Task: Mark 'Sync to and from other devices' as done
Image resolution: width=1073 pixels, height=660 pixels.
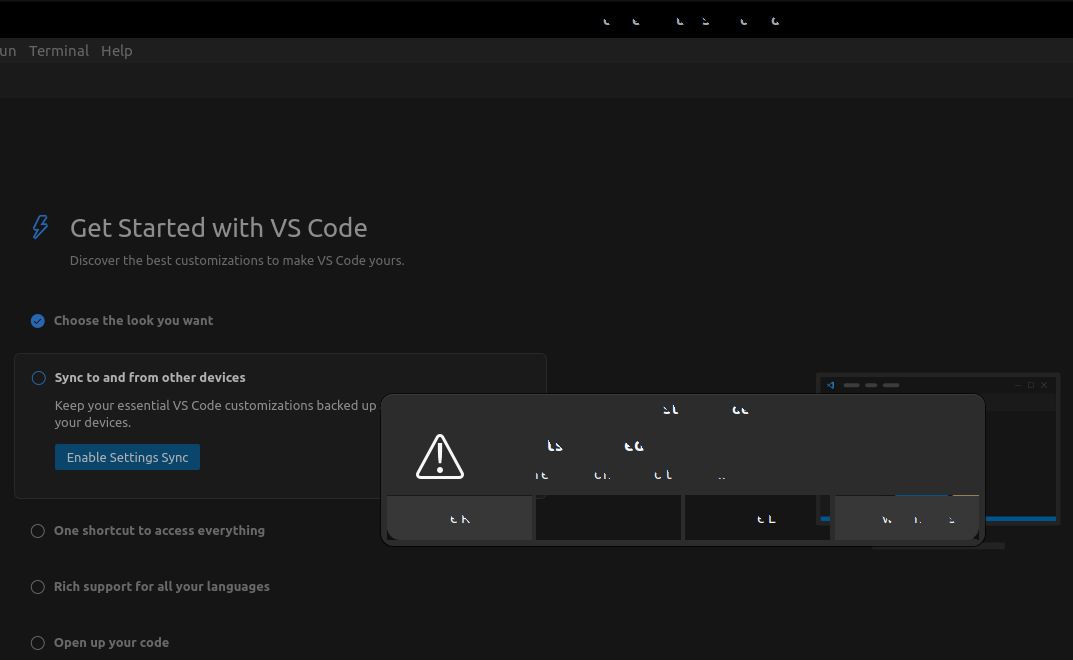Action: click(x=38, y=378)
